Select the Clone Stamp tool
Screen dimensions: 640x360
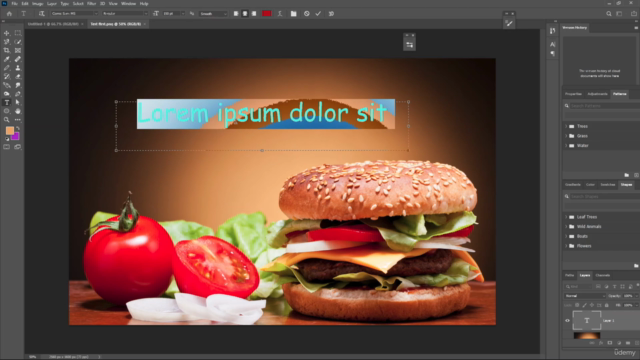point(18,68)
